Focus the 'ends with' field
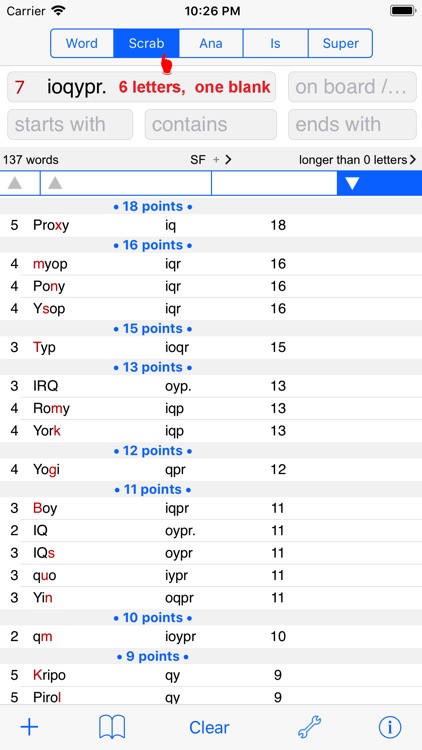Image resolution: width=422 pixels, height=750 pixels. point(352,124)
